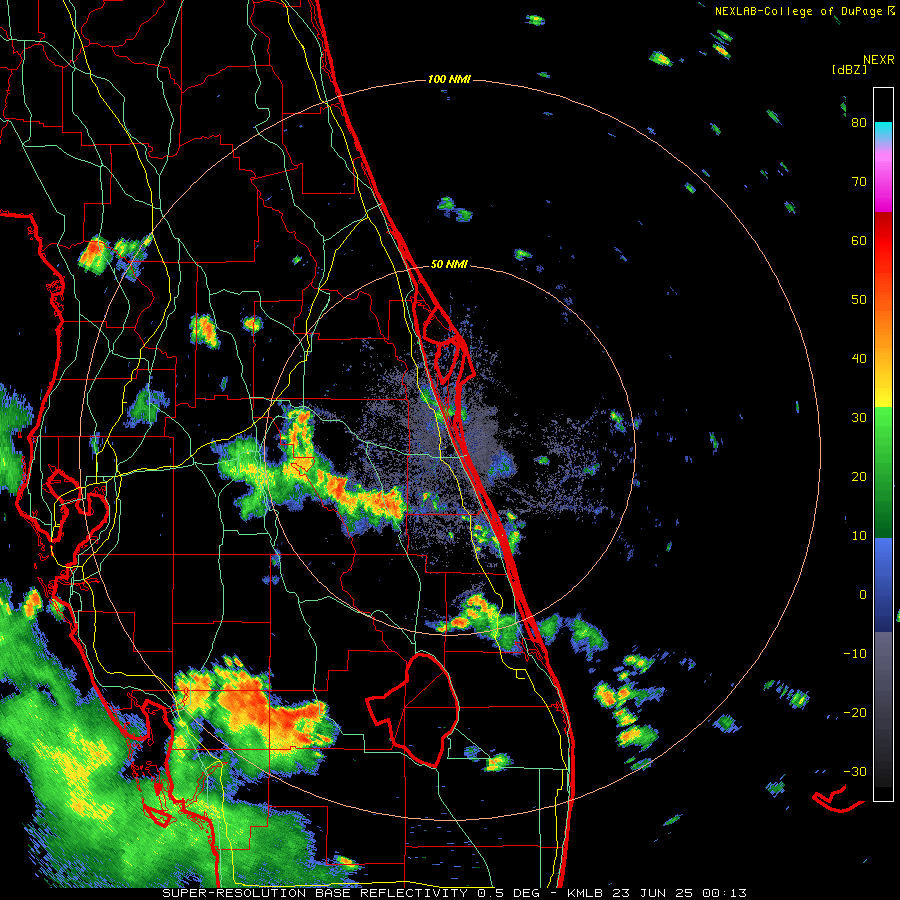The width and height of the screenshot is (900, 900).
Task: Click the pink-magenta band of the color bar
Action: pyautogui.click(x=883, y=178)
